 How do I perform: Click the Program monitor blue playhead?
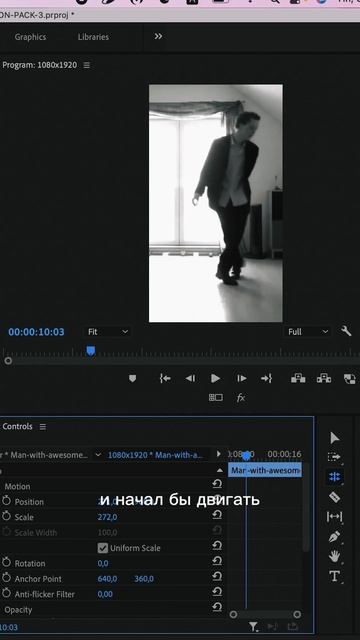91,351
